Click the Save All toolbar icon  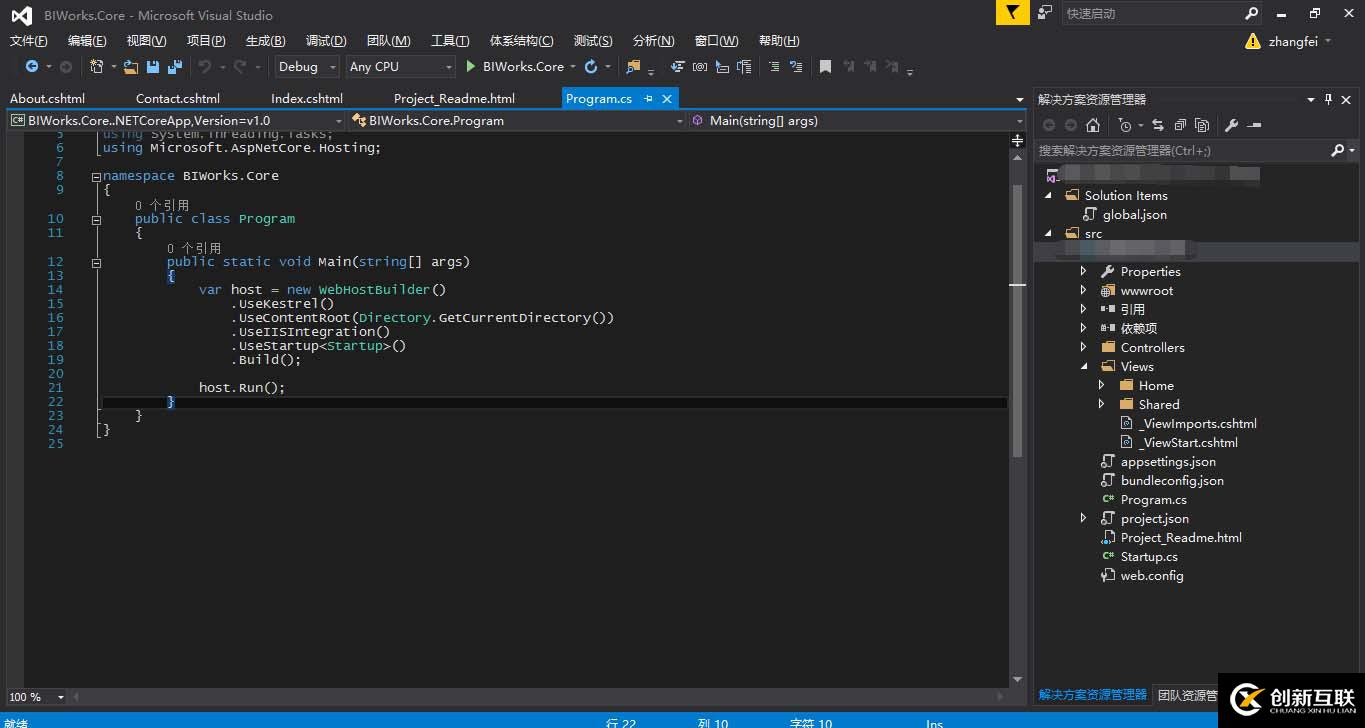tap(175, 67)
